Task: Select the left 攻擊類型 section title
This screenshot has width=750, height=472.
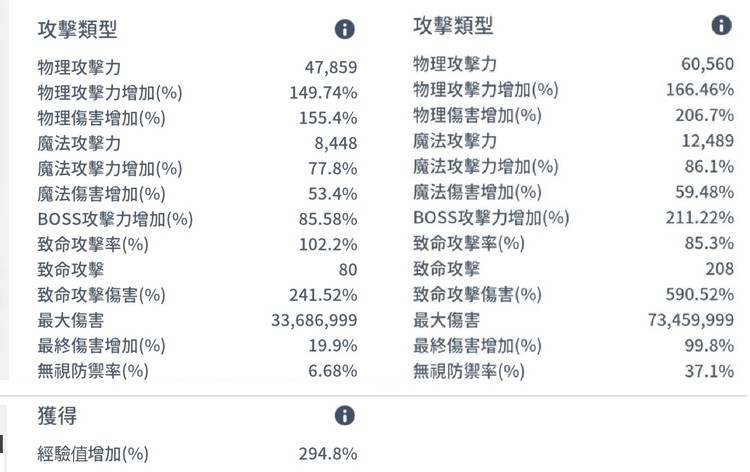Action: coord(77,29)
